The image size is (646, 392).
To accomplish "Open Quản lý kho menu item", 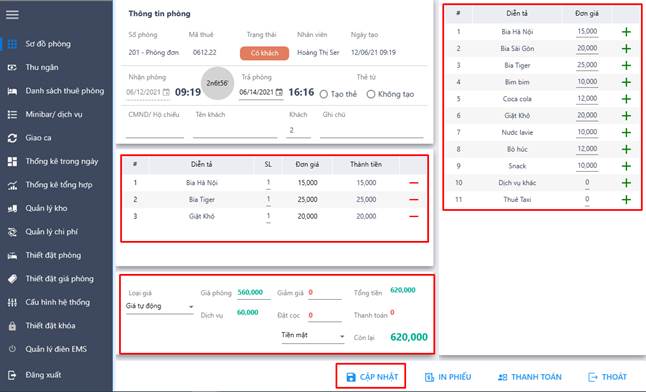I will tap(46, 208).
